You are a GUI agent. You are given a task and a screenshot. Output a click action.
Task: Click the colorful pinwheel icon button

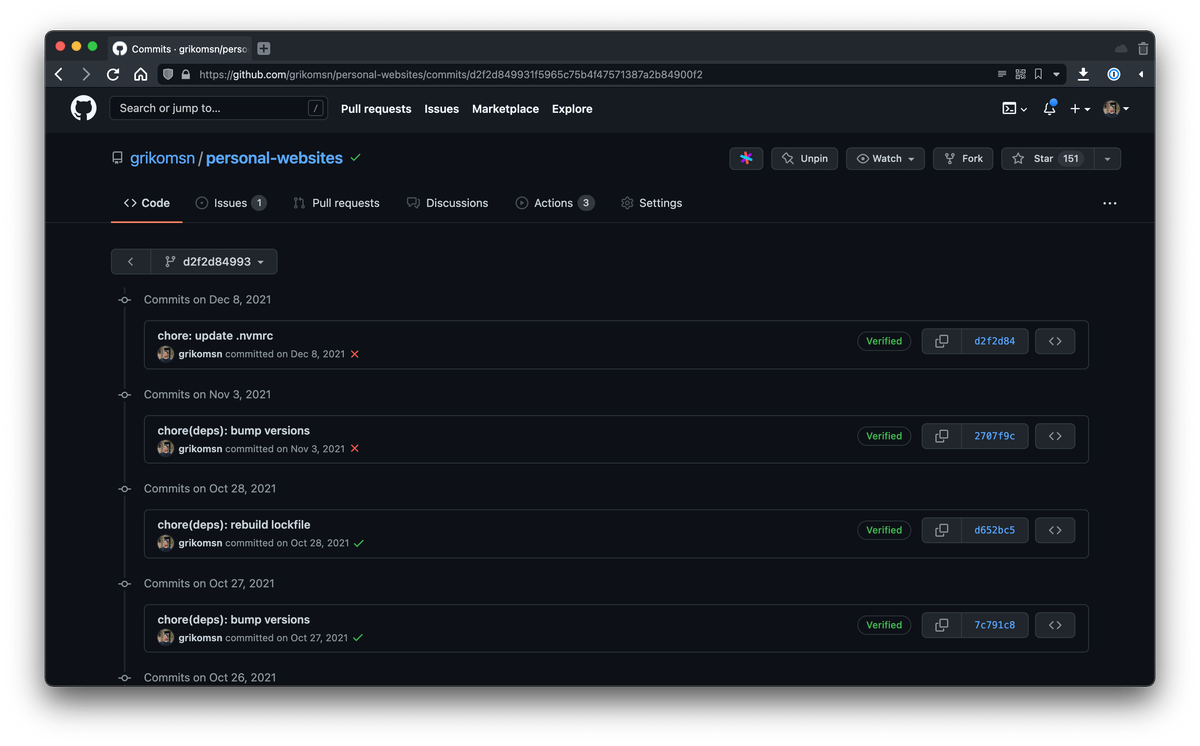pos(746,158)
